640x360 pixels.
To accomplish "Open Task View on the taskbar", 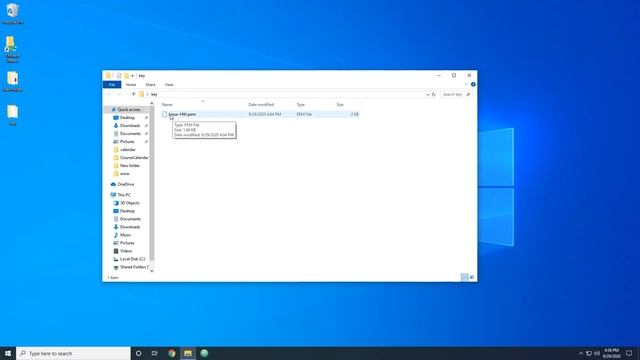I will pos(155,353).
